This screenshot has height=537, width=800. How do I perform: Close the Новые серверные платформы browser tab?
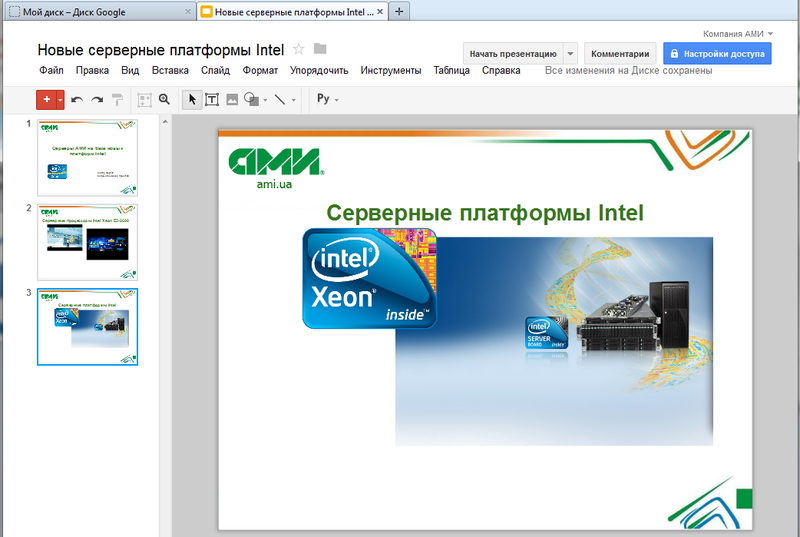point(380,11)
